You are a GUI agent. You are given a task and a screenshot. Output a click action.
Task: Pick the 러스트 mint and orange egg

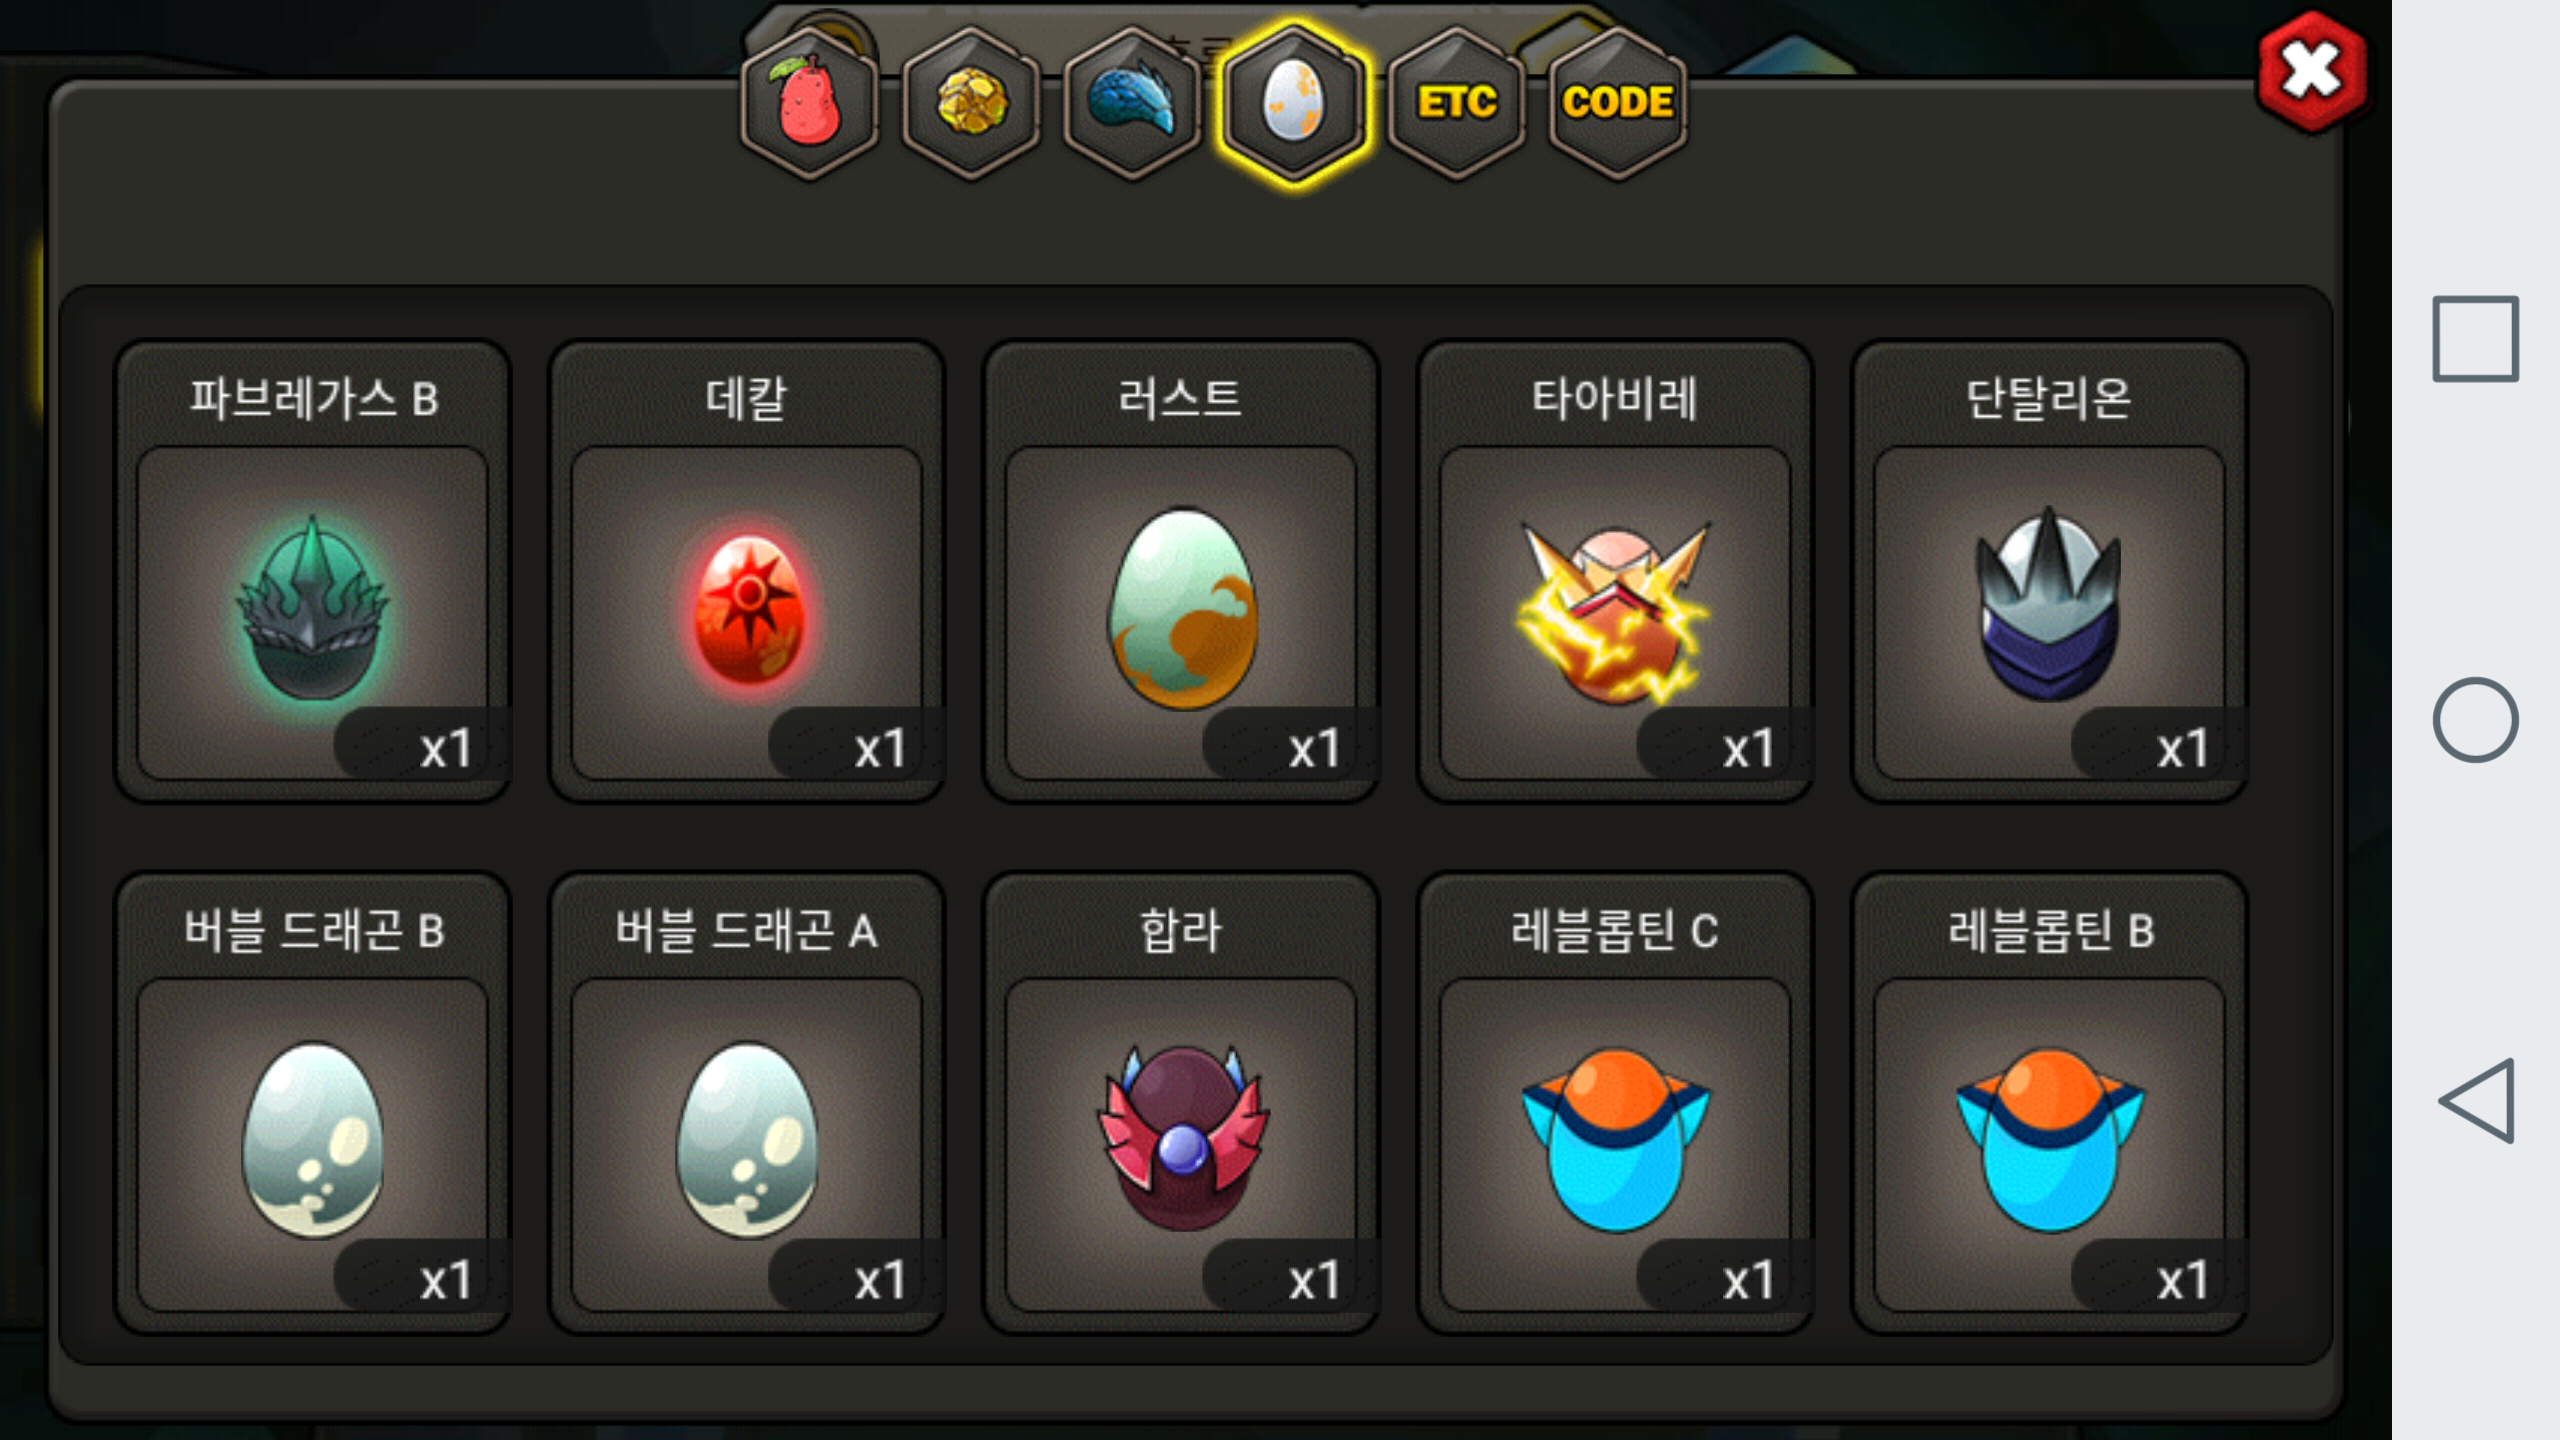pos(1181,571)
